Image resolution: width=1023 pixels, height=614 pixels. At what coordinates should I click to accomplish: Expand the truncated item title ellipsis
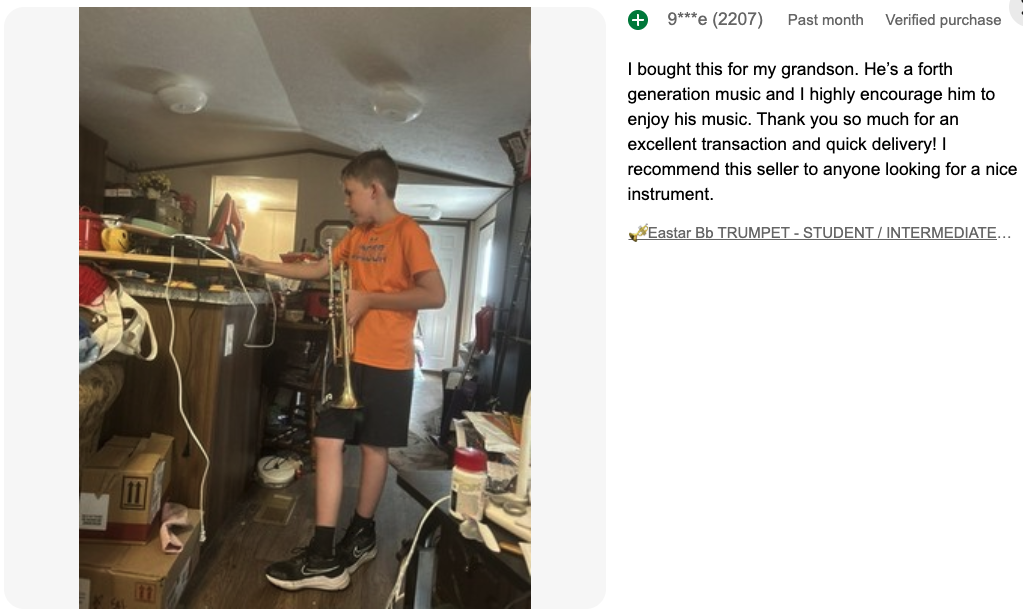tap(1005, 233)
